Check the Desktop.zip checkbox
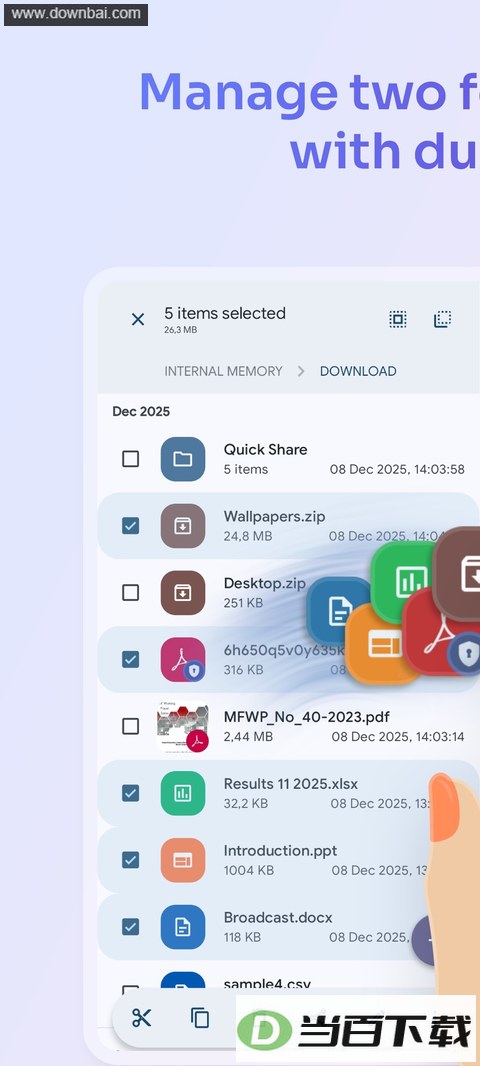This screenshot has width=480, height=1066. [x=131, y=592]
